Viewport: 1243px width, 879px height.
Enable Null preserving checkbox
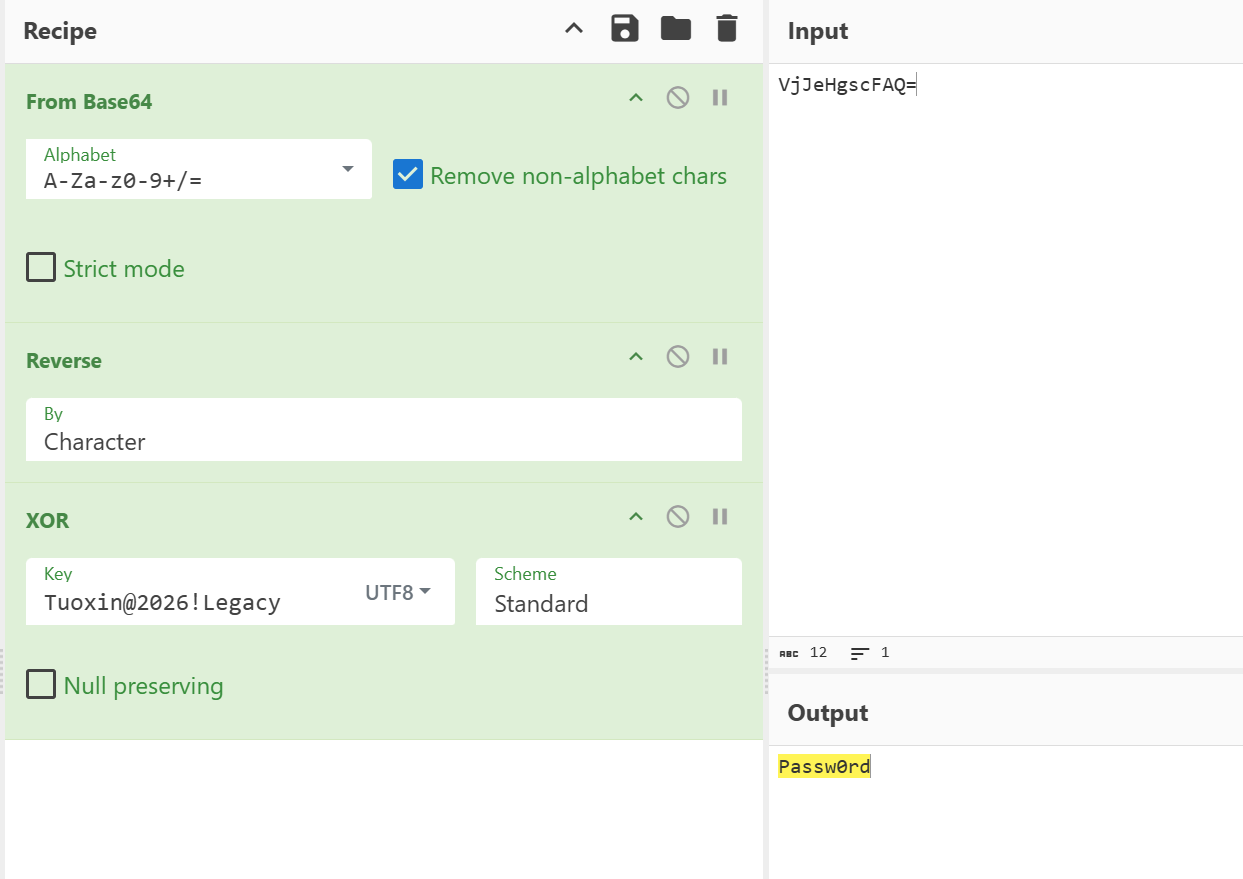pos(41,684)
